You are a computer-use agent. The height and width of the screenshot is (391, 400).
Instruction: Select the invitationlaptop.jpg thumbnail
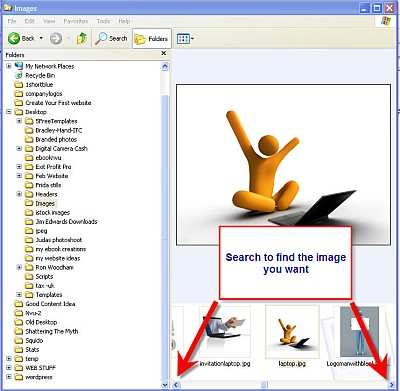[x=225, y=332]
